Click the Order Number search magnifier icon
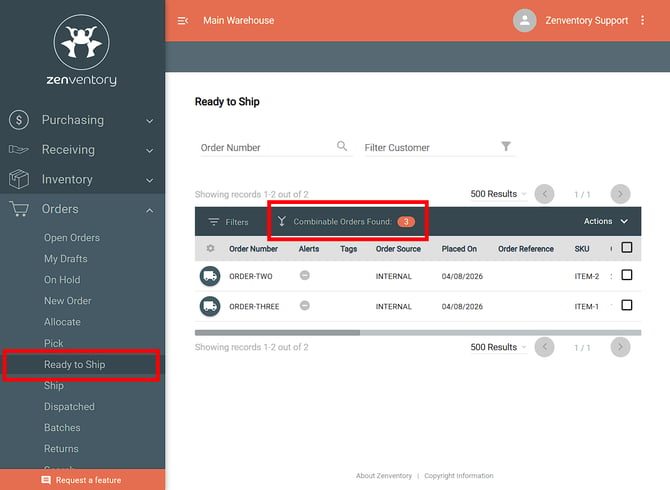Image resolution: width=670 pixels, height=490 pixels. [x=342, y=146]
